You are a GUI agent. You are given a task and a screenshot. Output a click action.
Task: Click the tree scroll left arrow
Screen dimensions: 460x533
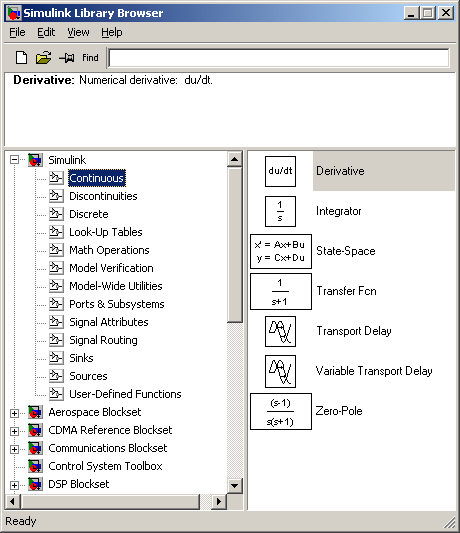tap(13, 501)
